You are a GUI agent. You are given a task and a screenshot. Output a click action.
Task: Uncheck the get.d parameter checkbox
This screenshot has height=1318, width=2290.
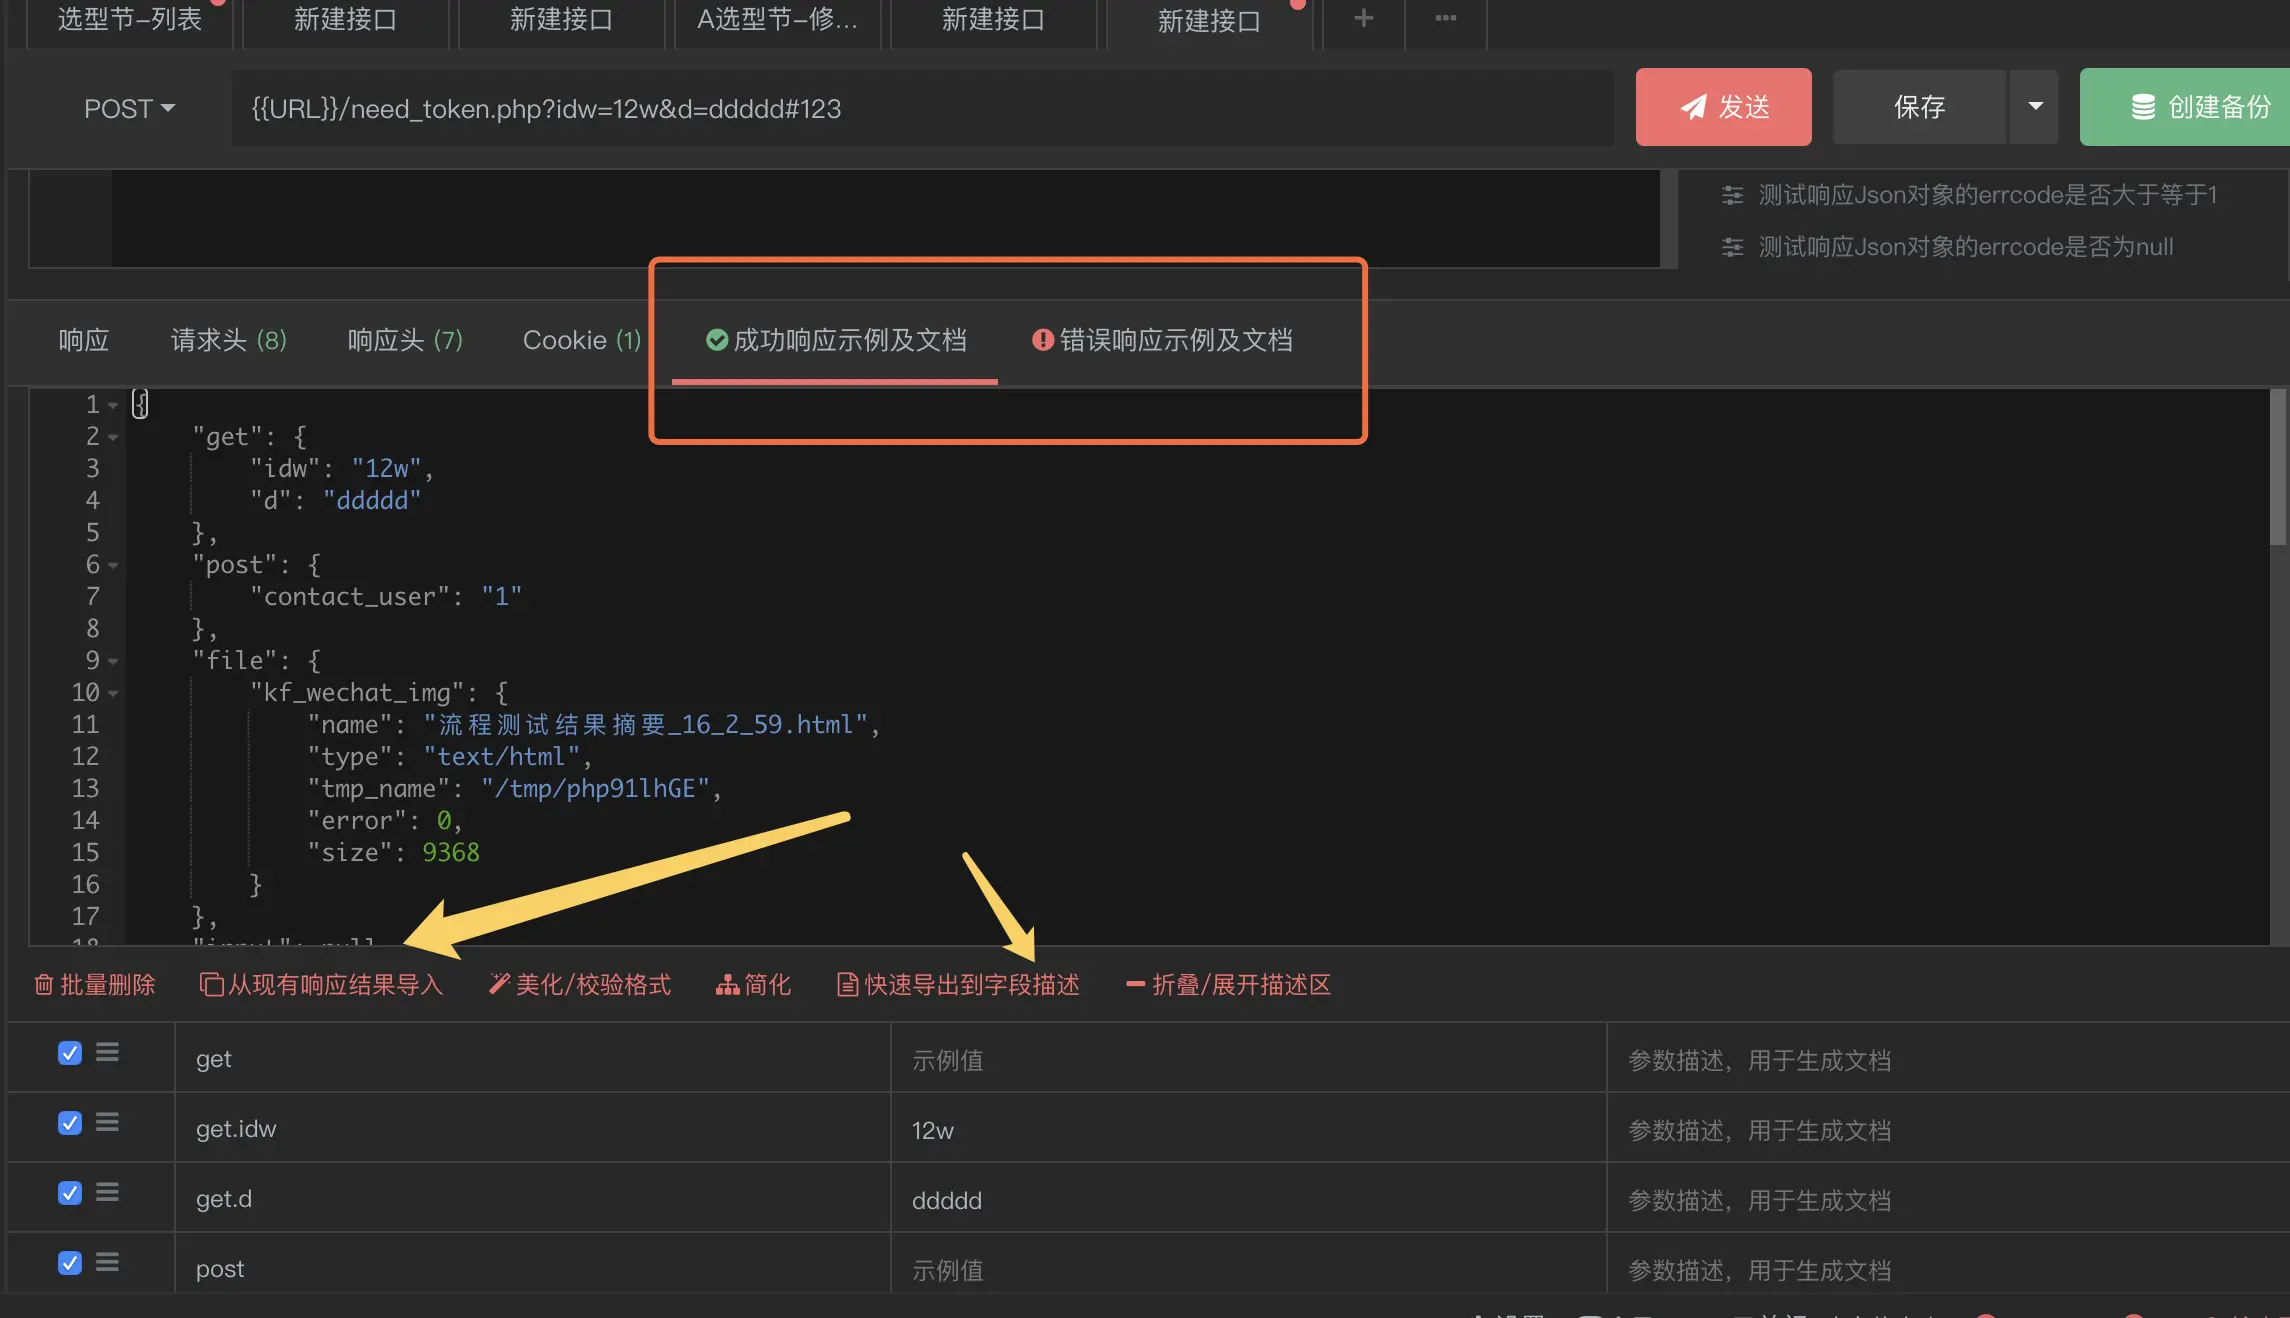click(69, 1192)
